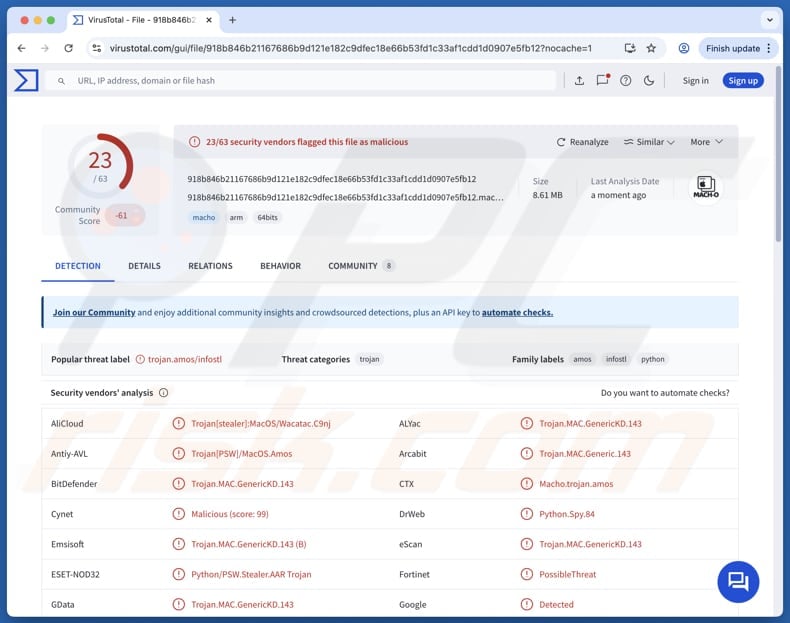Click the VirusTotal logo icon
790x623 pixels.
pyautogui.click(x=26, y=80)
